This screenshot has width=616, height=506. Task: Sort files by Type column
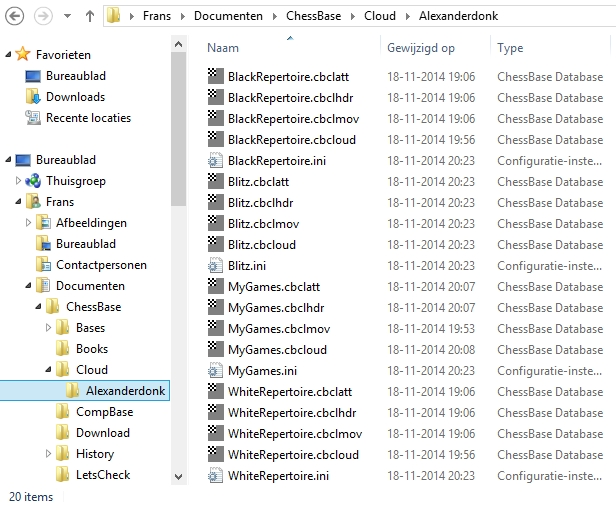510,48
